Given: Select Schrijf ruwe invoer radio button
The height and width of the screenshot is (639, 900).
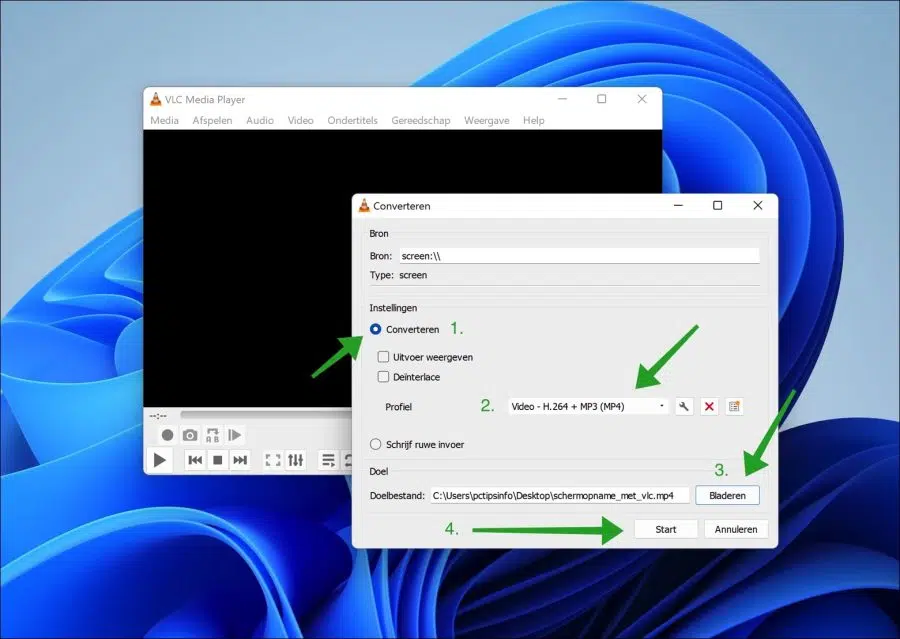Looking at the screenshot, I should pyautogui.click(x=375, y=444).
